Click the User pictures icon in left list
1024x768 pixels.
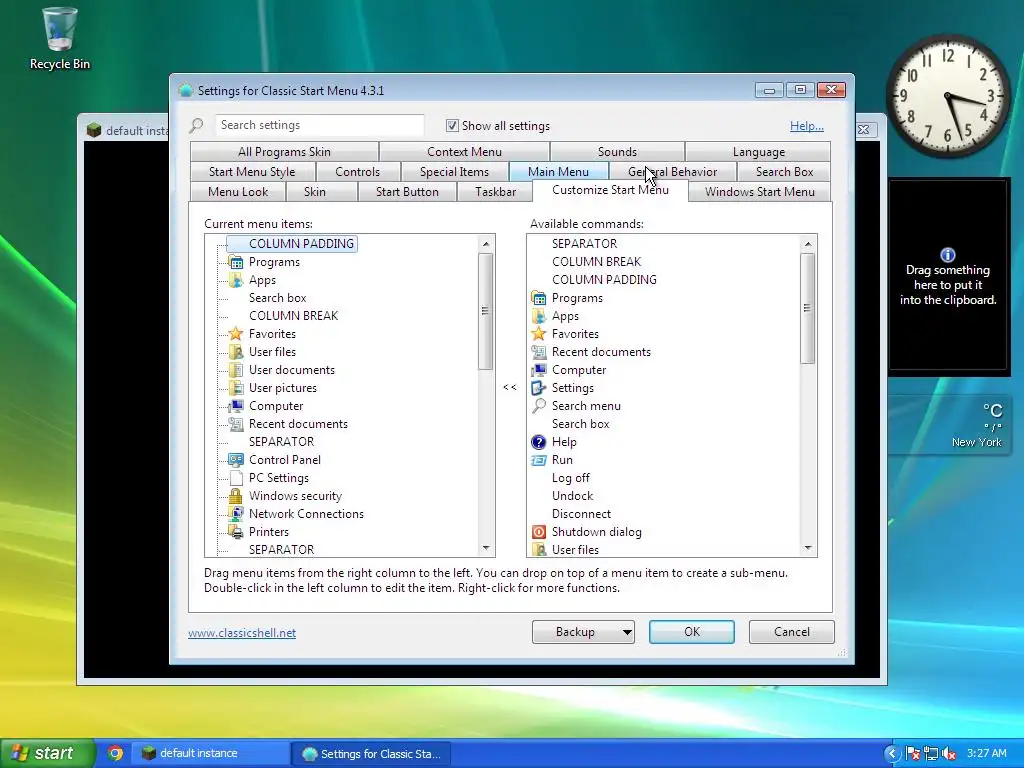click(x=236, y=388)
